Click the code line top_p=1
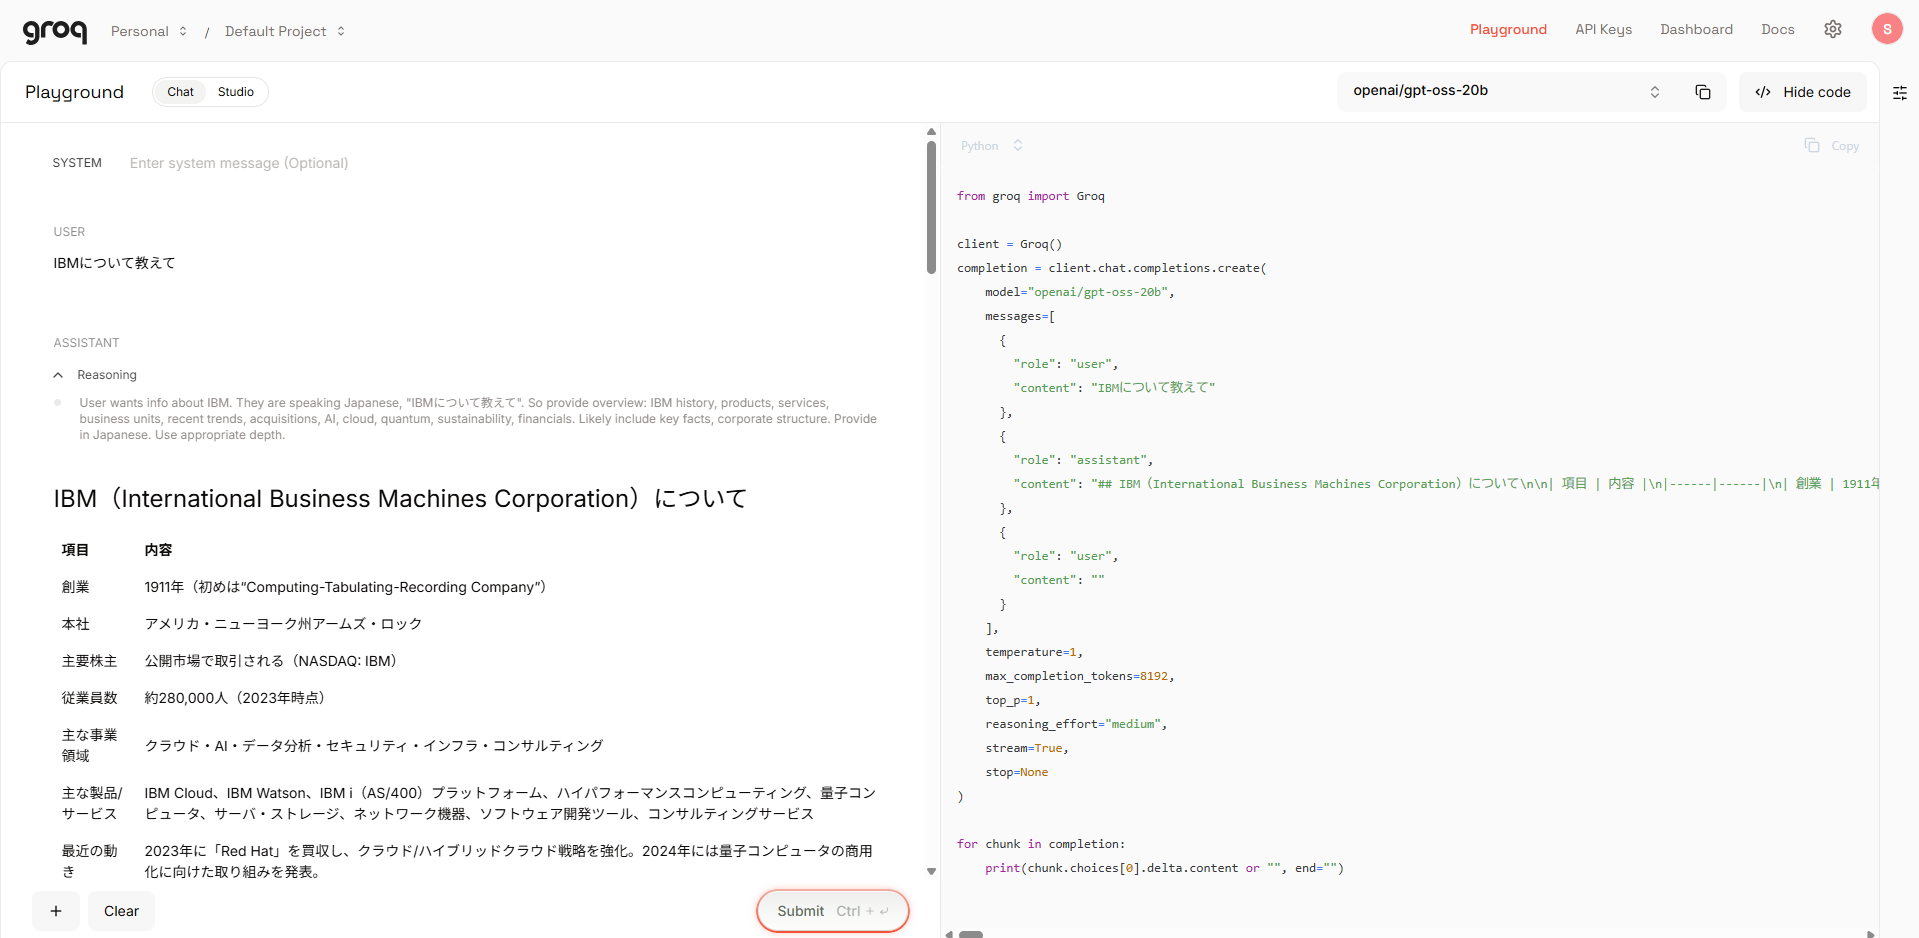This screenshot has width=1919, height=938. click(1013, 700)
